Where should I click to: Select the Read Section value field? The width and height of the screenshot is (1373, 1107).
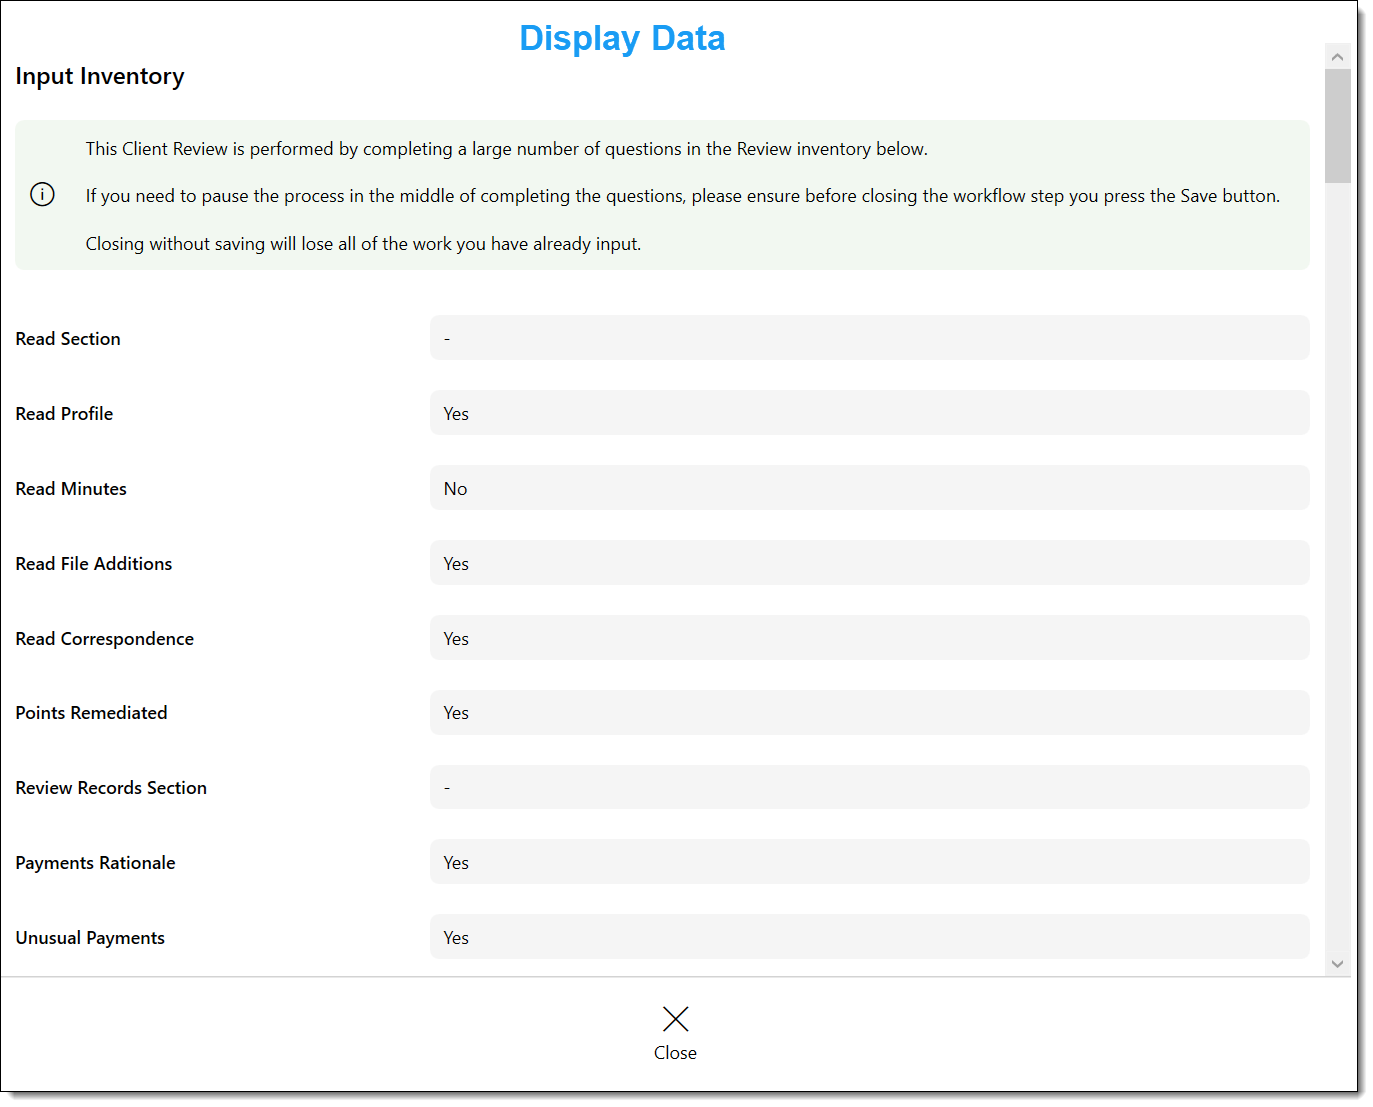(869, 338)
